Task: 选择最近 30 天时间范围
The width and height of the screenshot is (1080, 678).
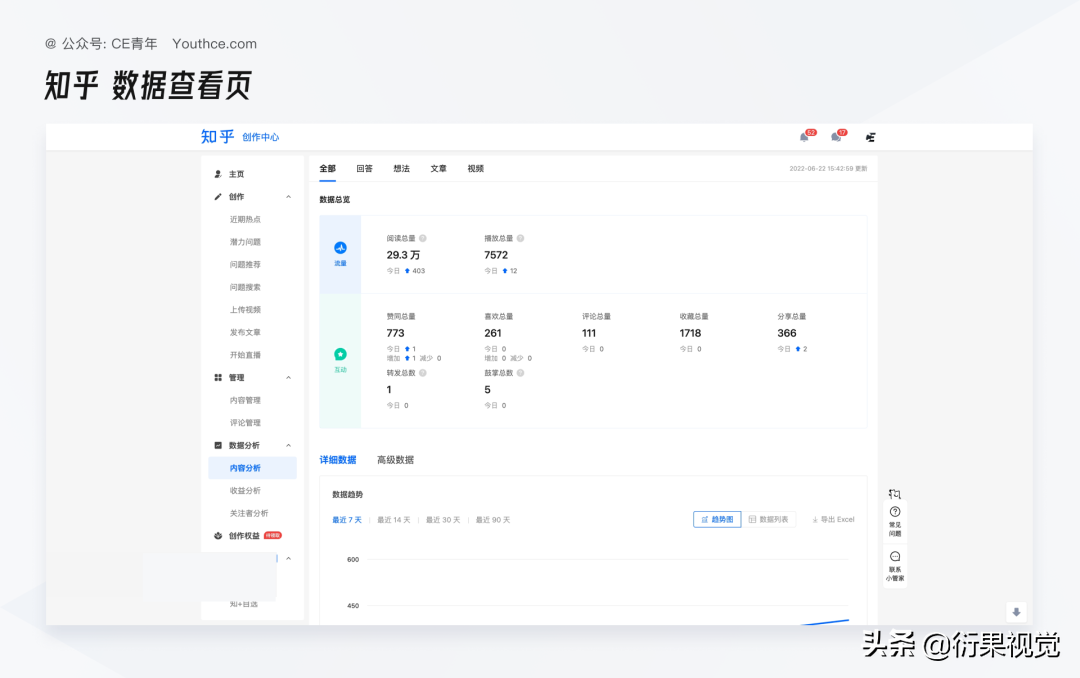Action: tap(441, 519)
